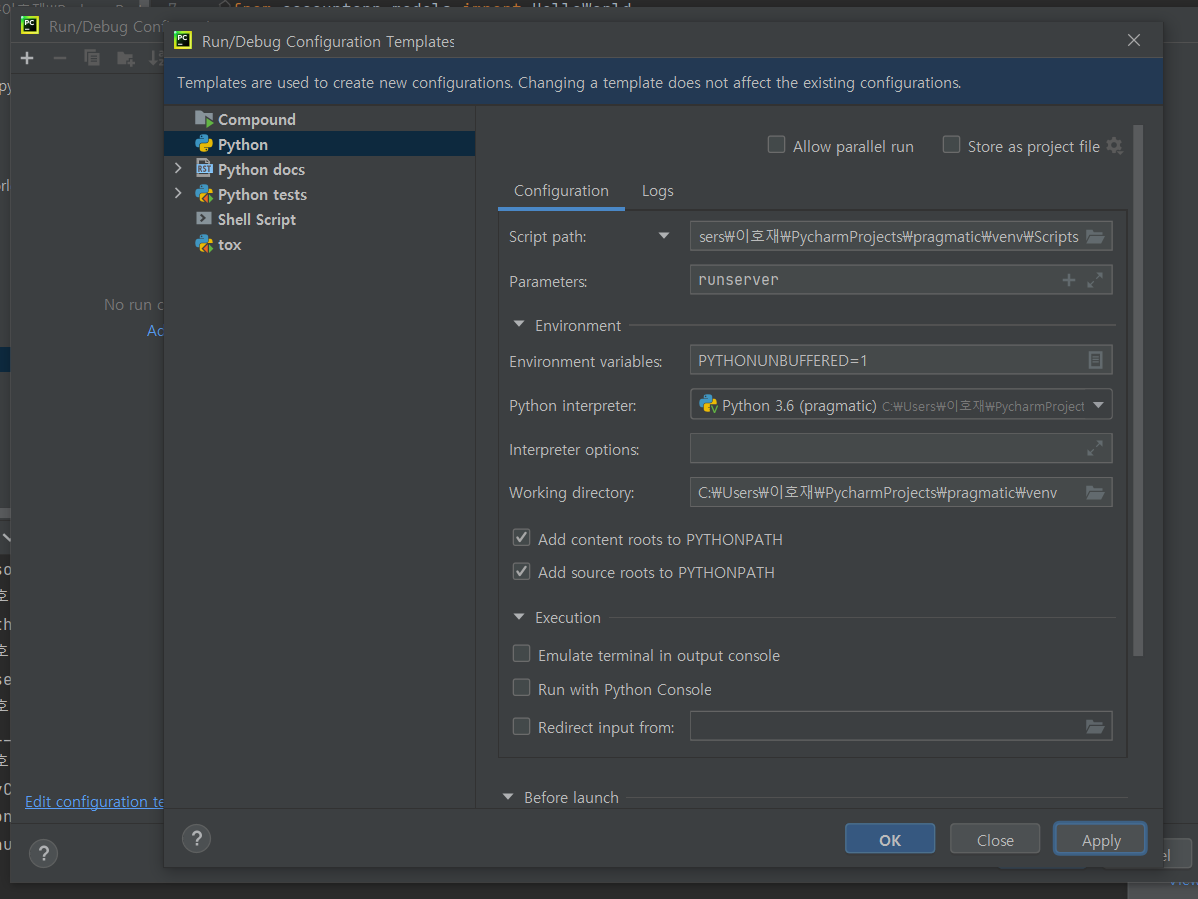Click the Apply button
The height and width of the screenshot is (899, 1198).
(x=1100, y=839)
